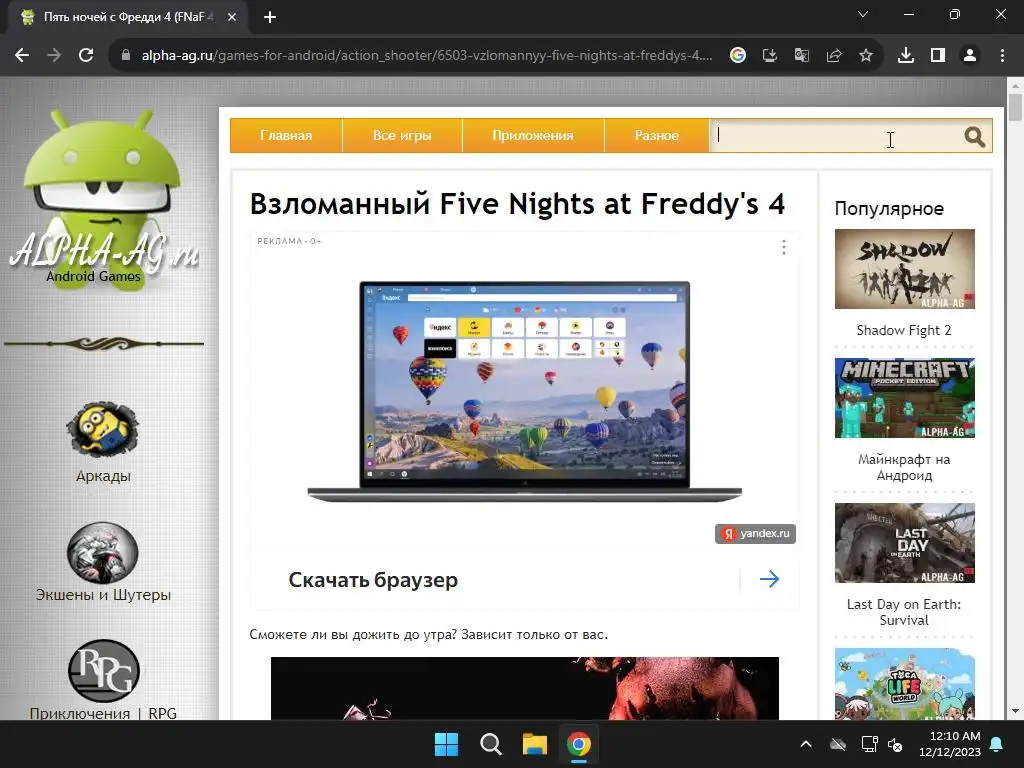The height and width of the screenshot is (768, 1024).
Task: Click the Chrome taskbar icon
Action: [579, 744]
